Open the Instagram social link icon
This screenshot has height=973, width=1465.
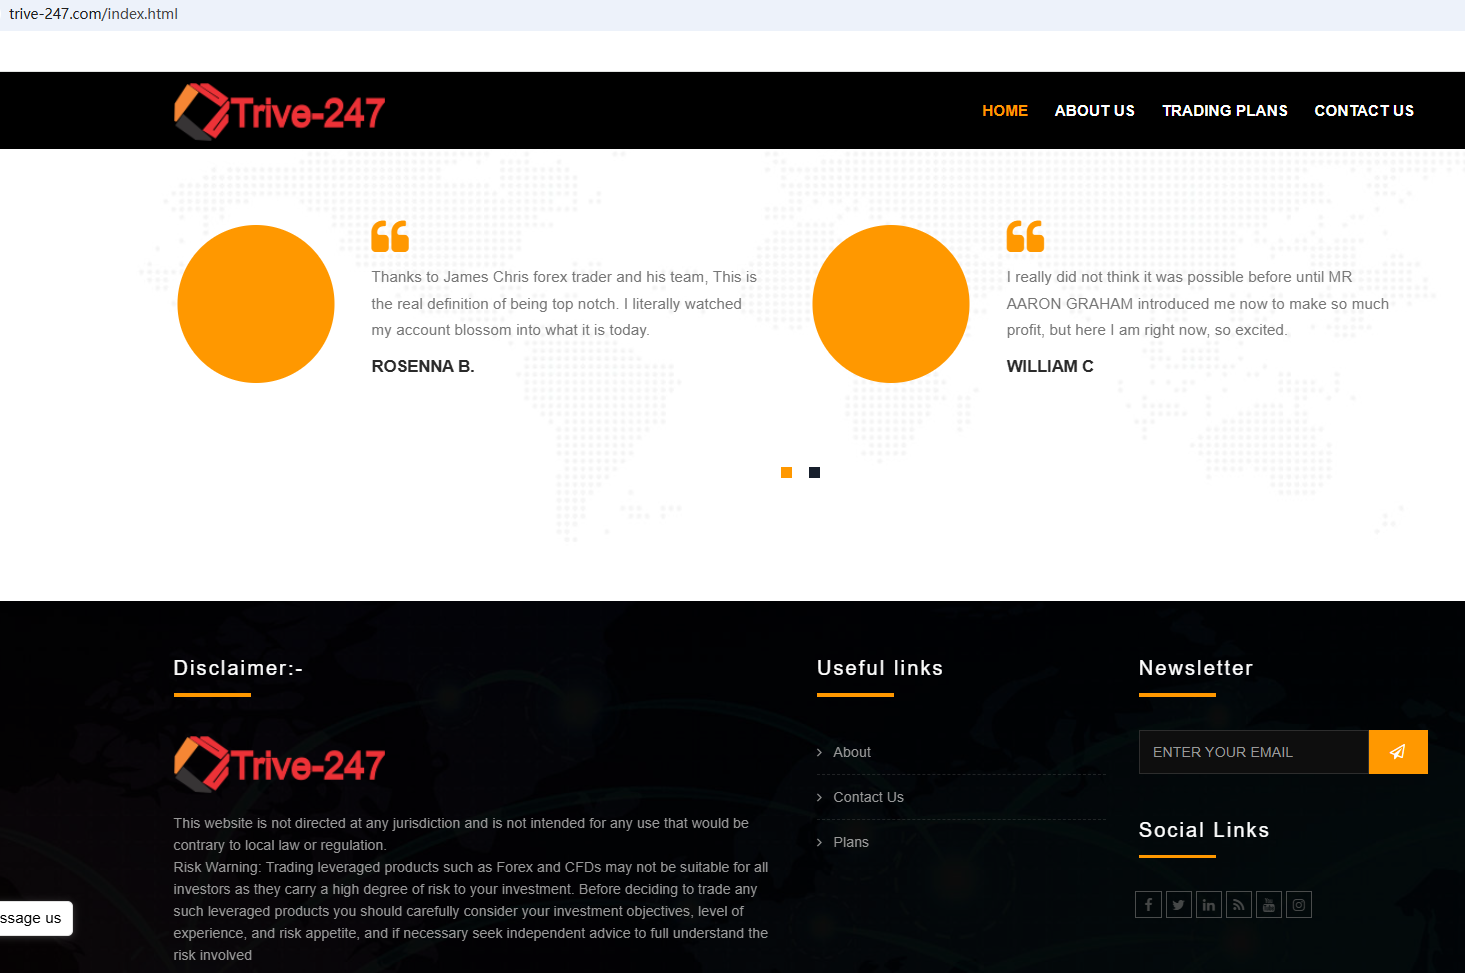click(x=1298, y=905)
